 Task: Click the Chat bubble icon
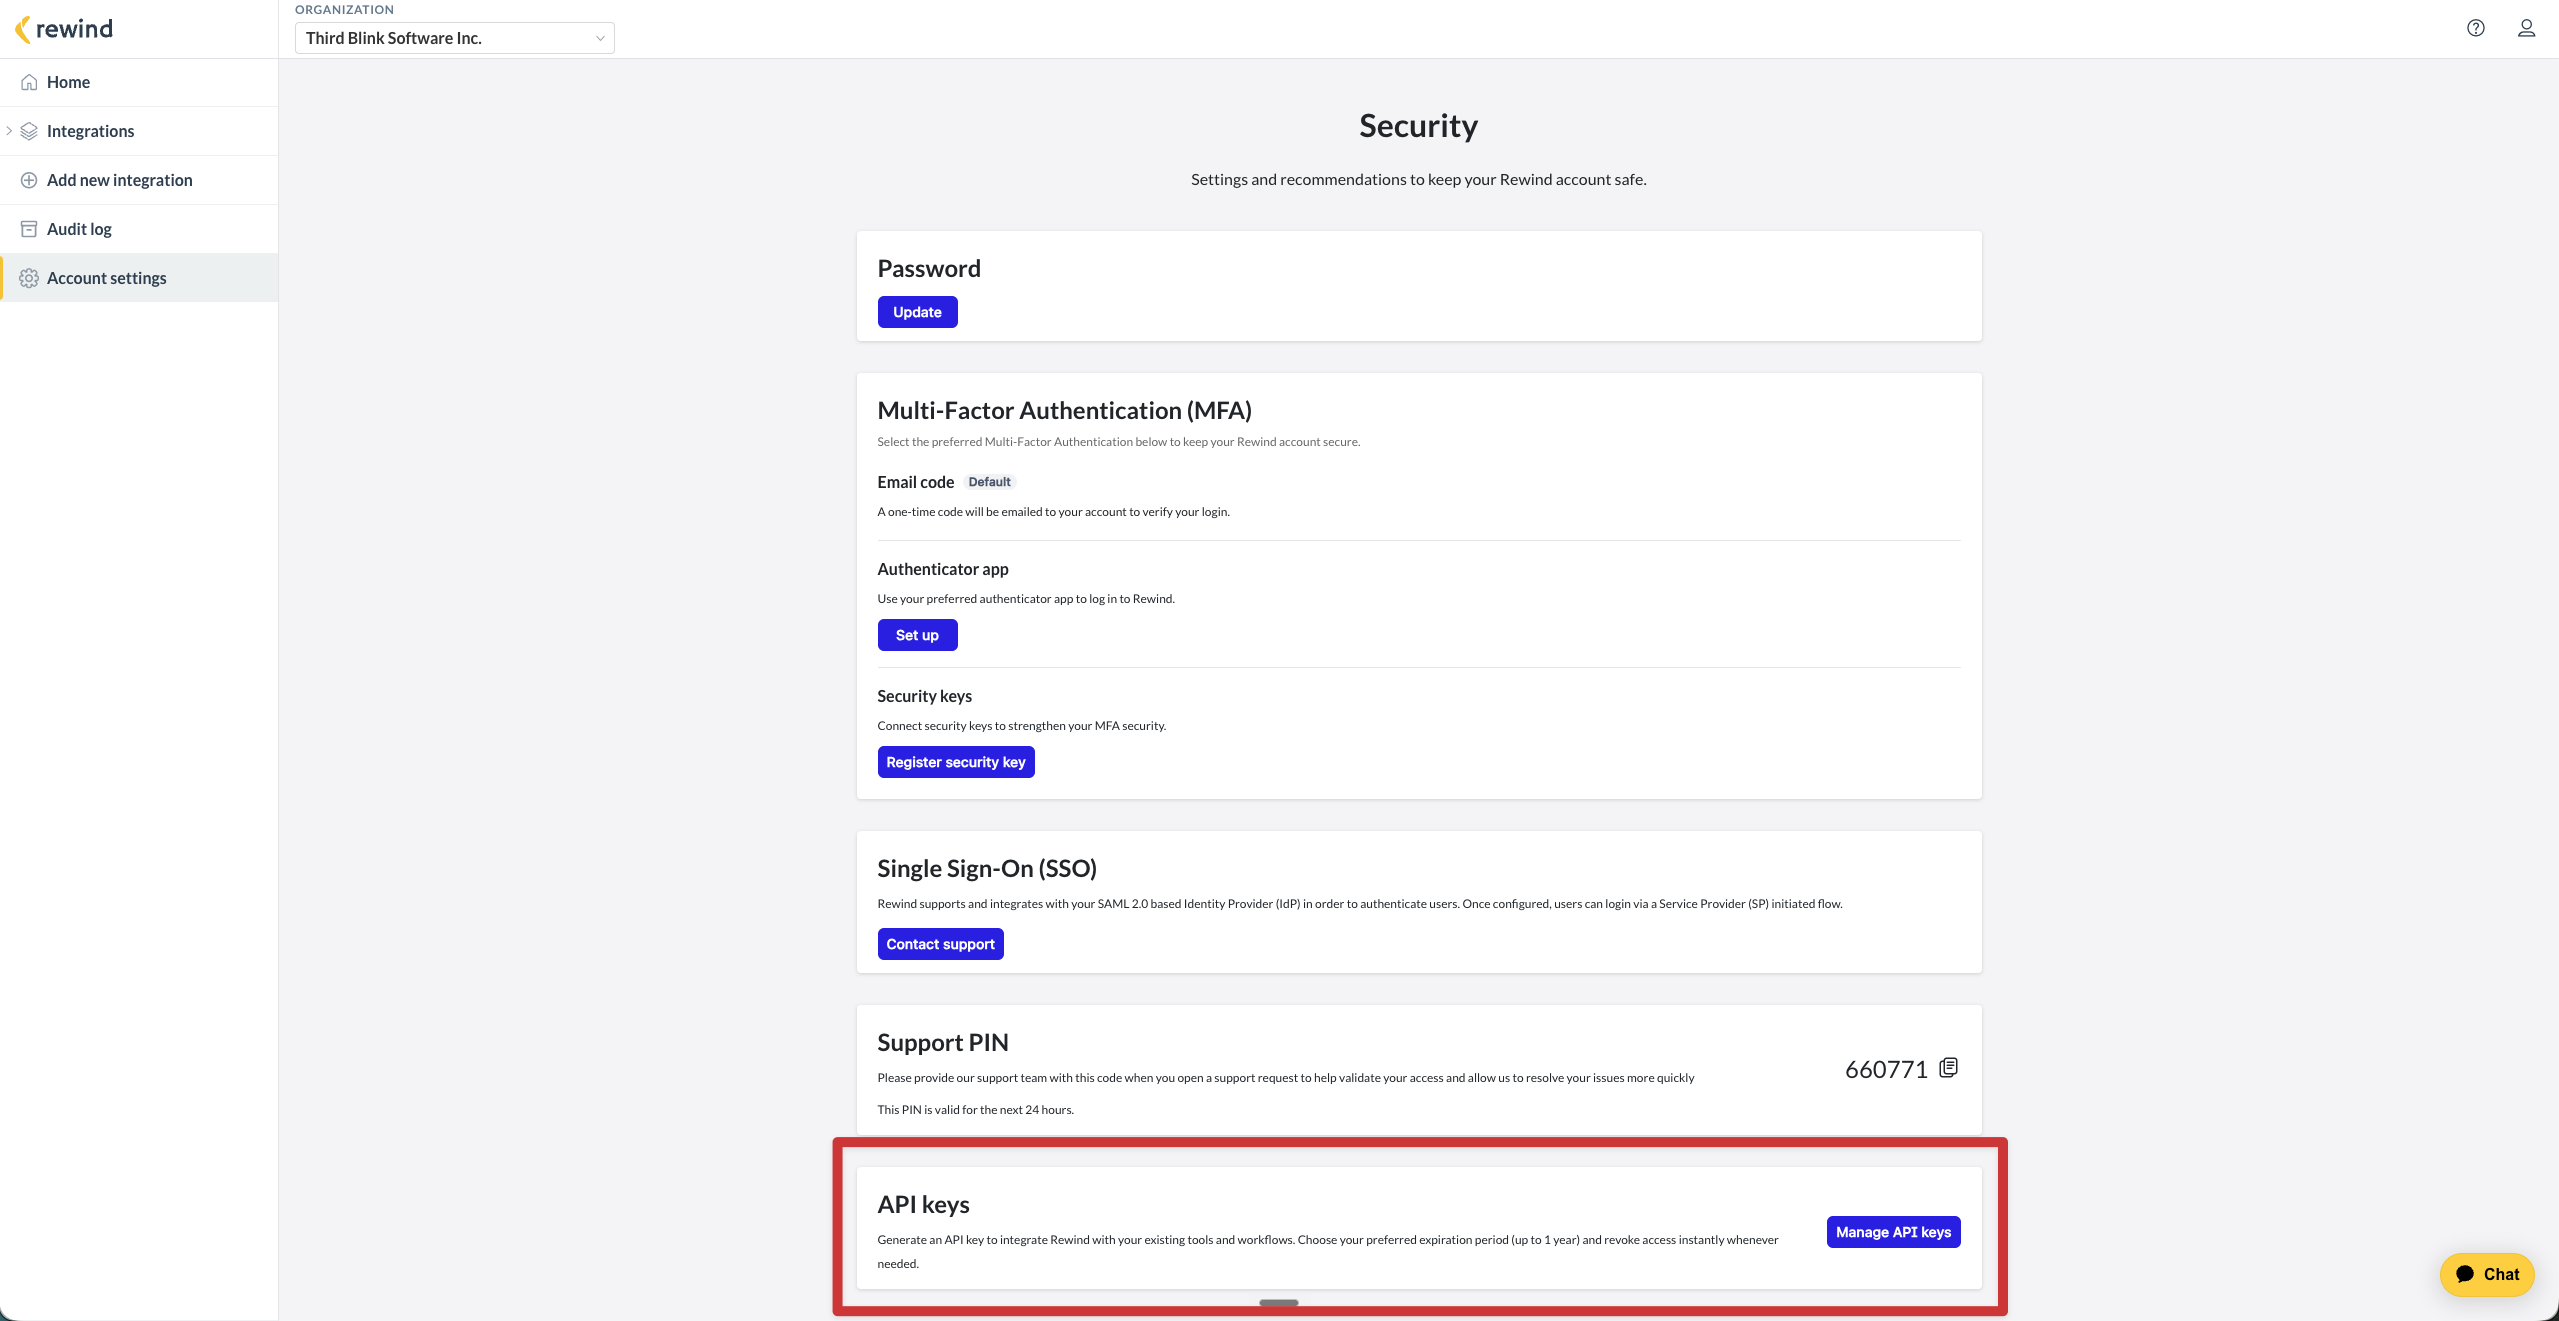coord(2465,1274)
